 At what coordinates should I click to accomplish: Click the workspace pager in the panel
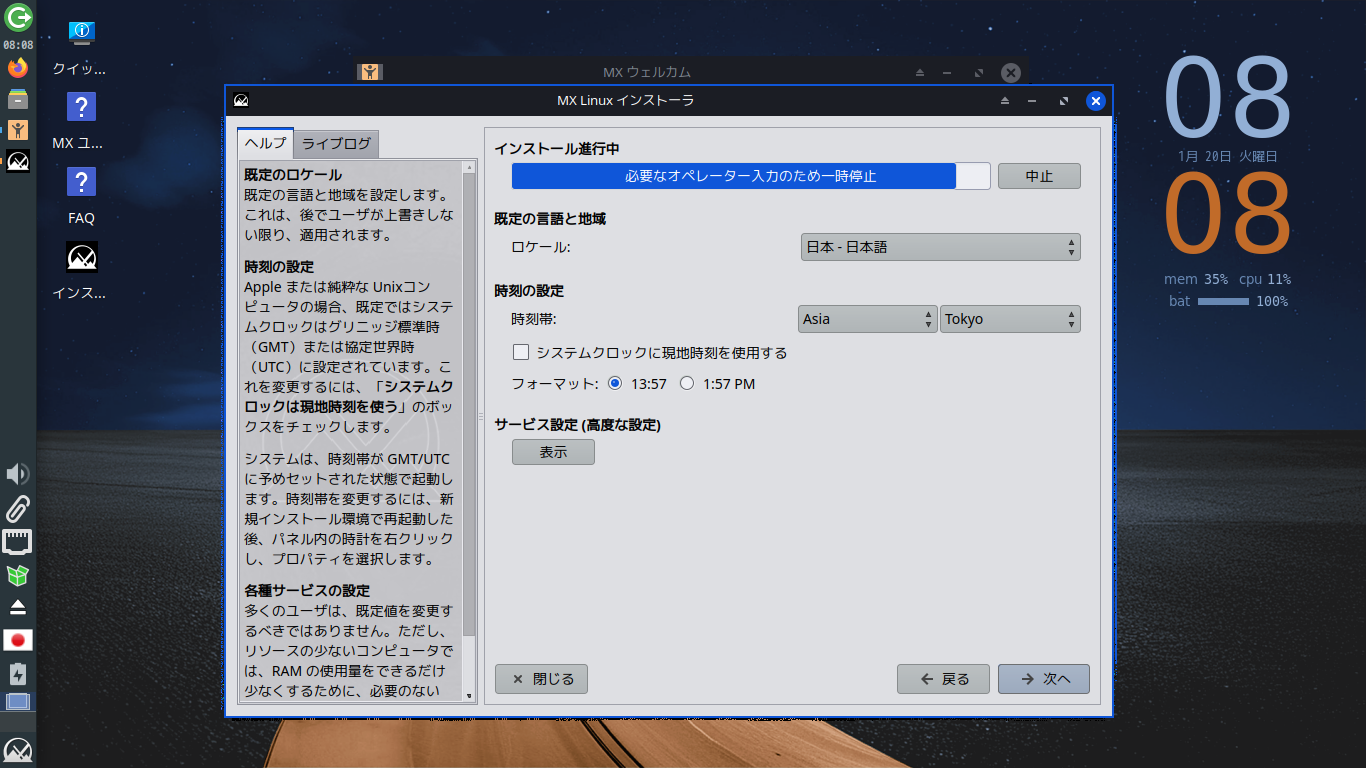click(18, 701)
